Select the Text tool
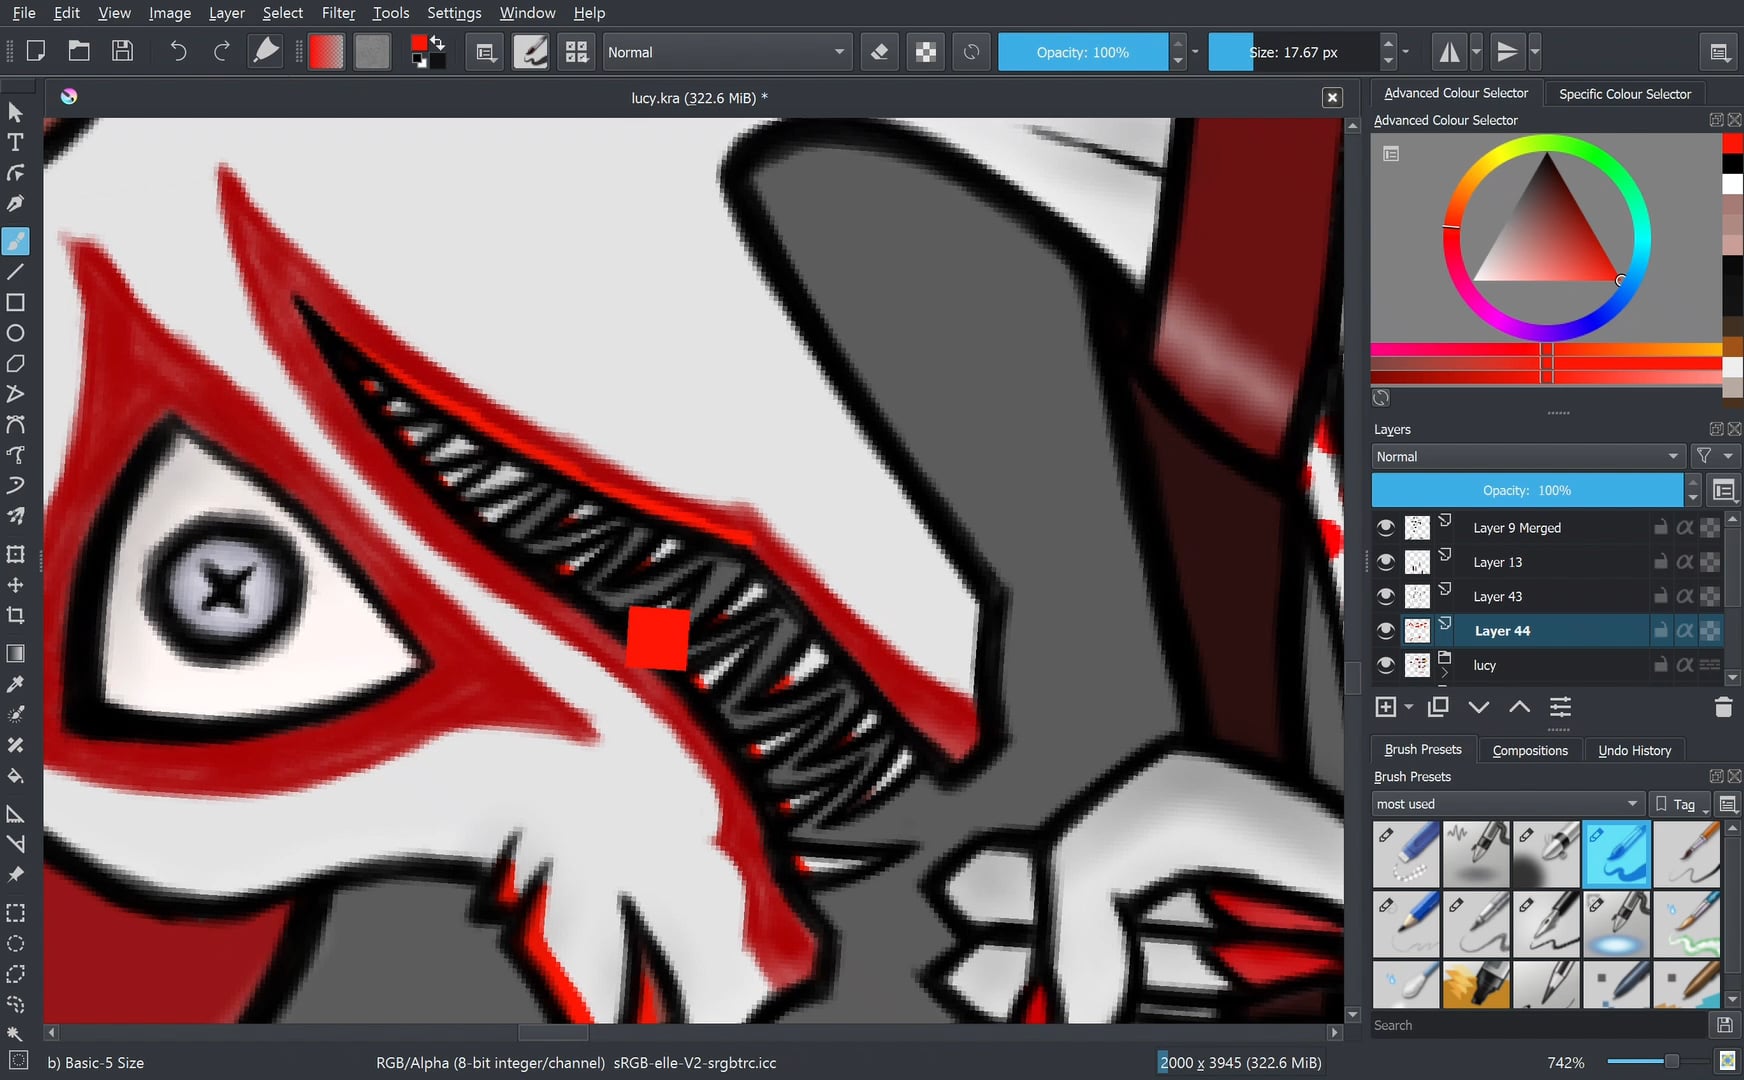Image resolution: width=1744 pixels, height=1080 pixels. pyautogui.click(x=16, y=142)
